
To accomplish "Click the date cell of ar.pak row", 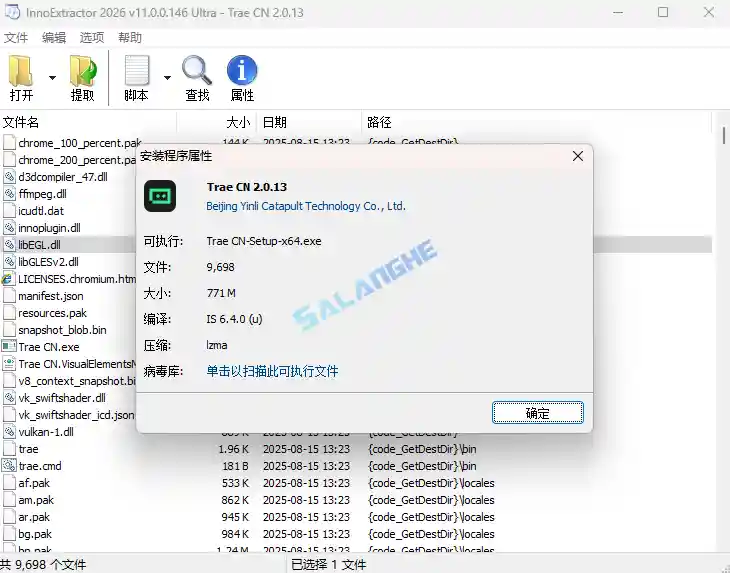I will click(x=306, y=517).
